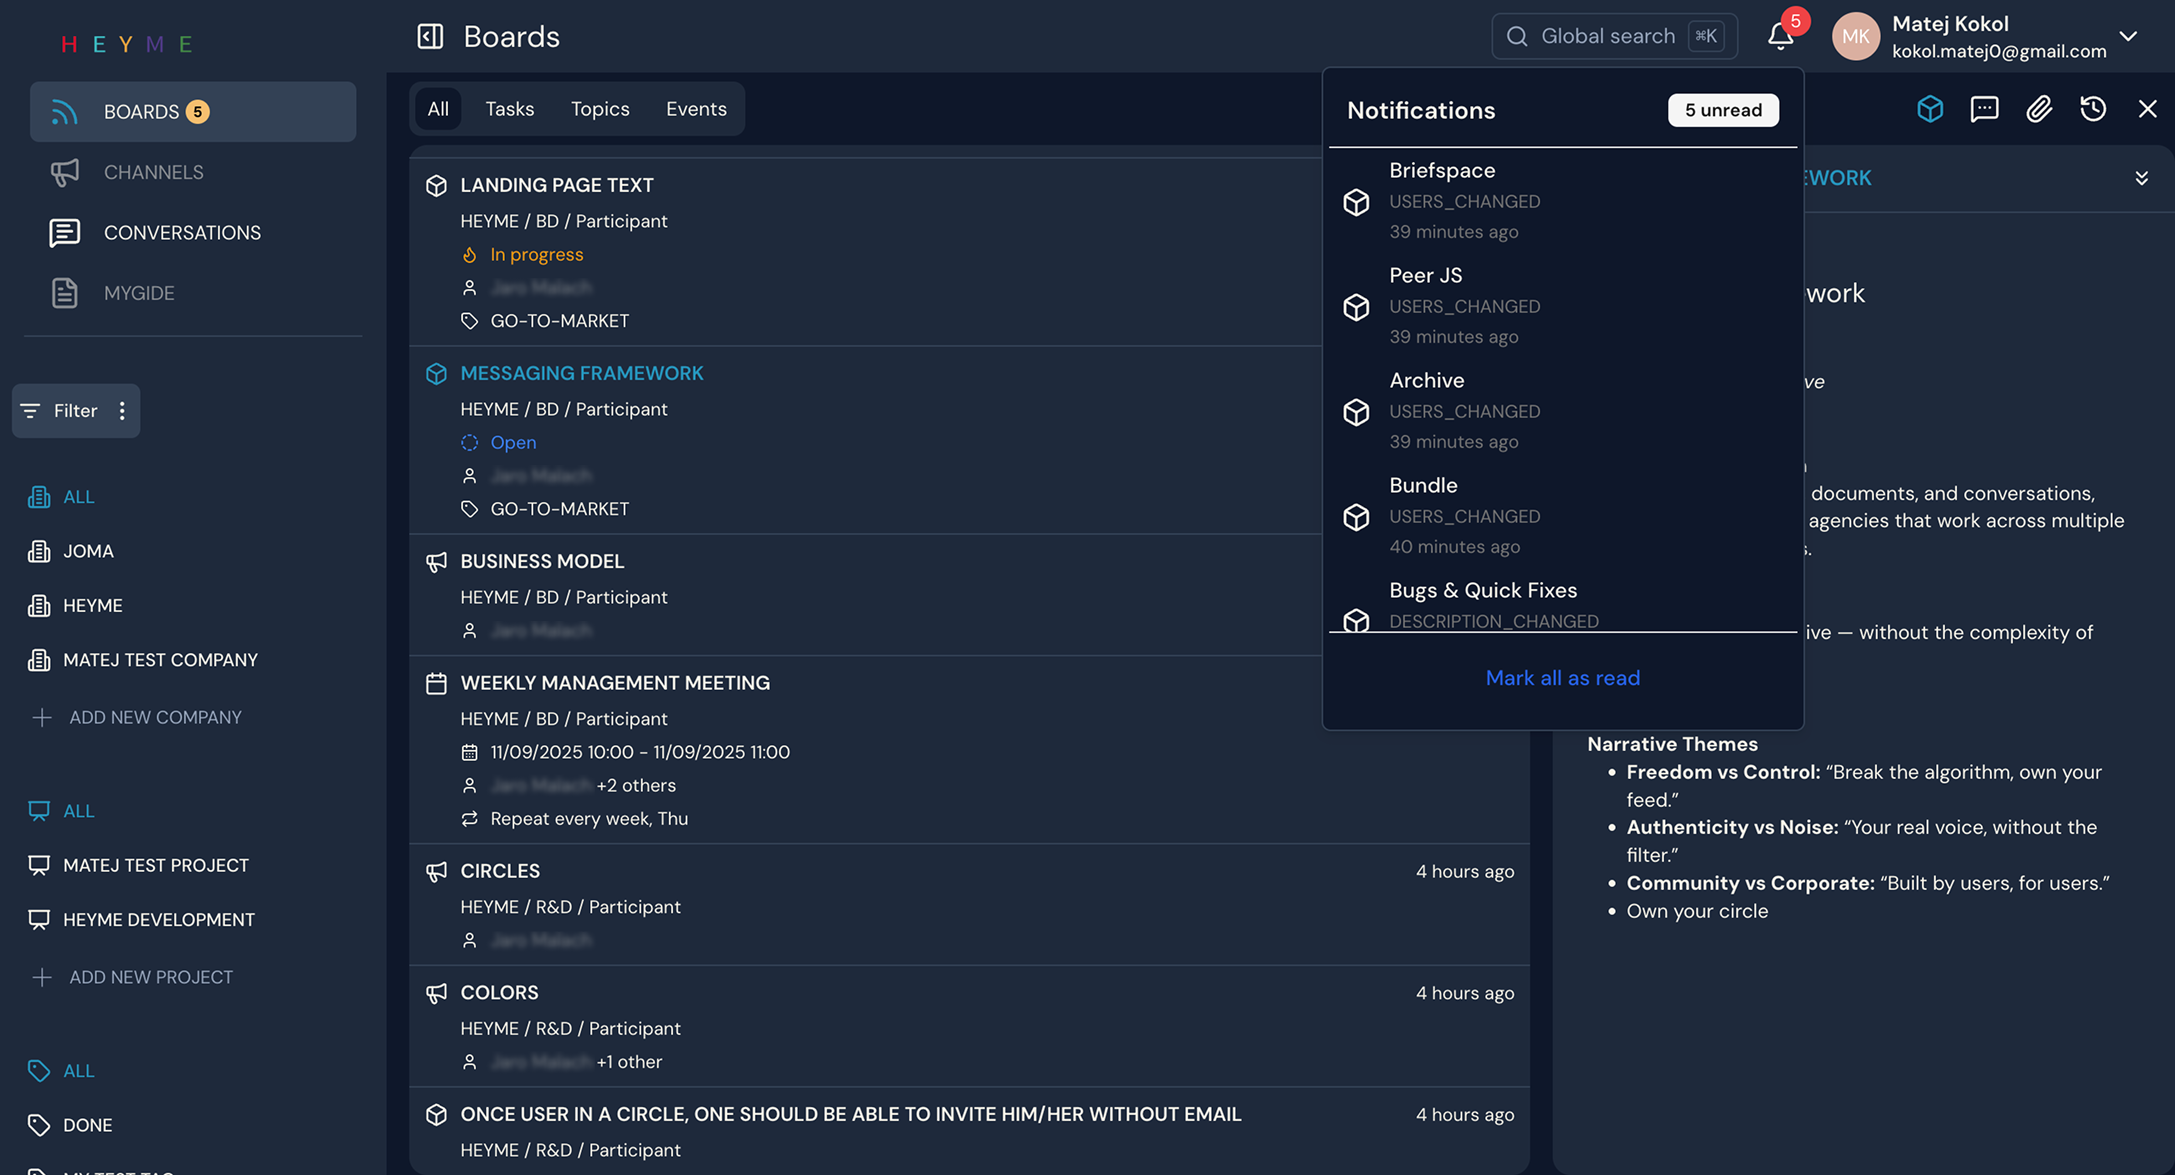This screenshot has height=1176, width=2175.
Task: Open Mygide from the sidebar
Action: [64, 292]
